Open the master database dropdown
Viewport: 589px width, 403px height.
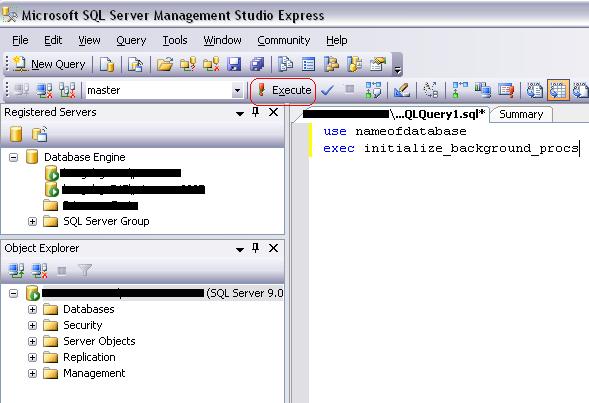point(237,91)
